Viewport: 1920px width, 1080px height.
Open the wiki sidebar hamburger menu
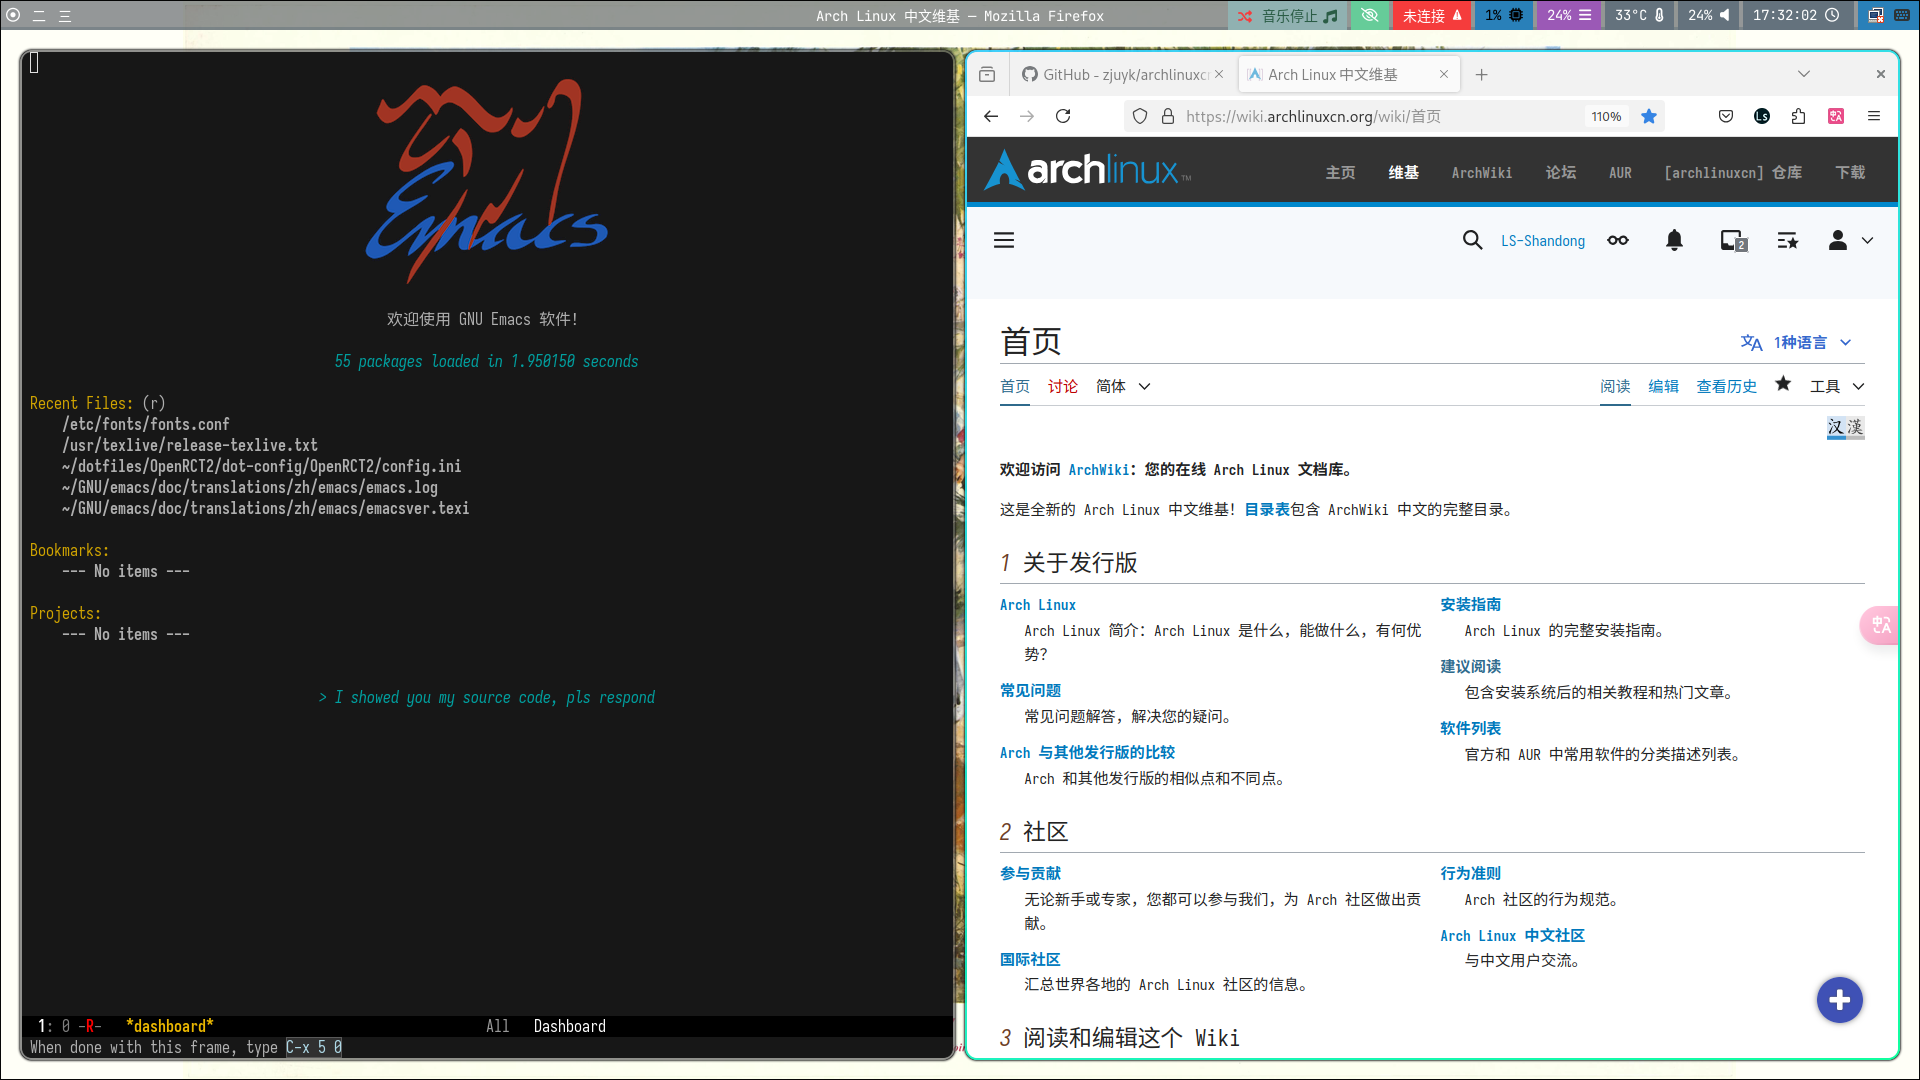click(1004, 240)
